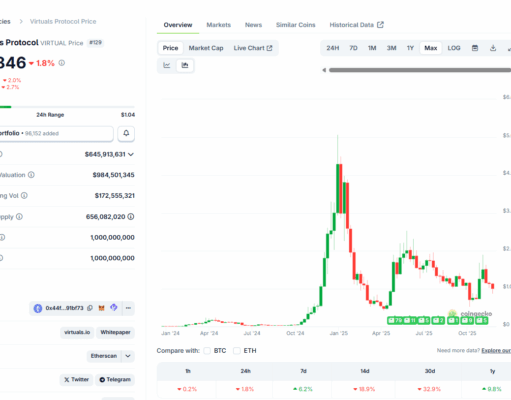This screenshot has width=511, height=400.
Task: Tick the BTC compare checkbox
Action: tap(207, 351)
